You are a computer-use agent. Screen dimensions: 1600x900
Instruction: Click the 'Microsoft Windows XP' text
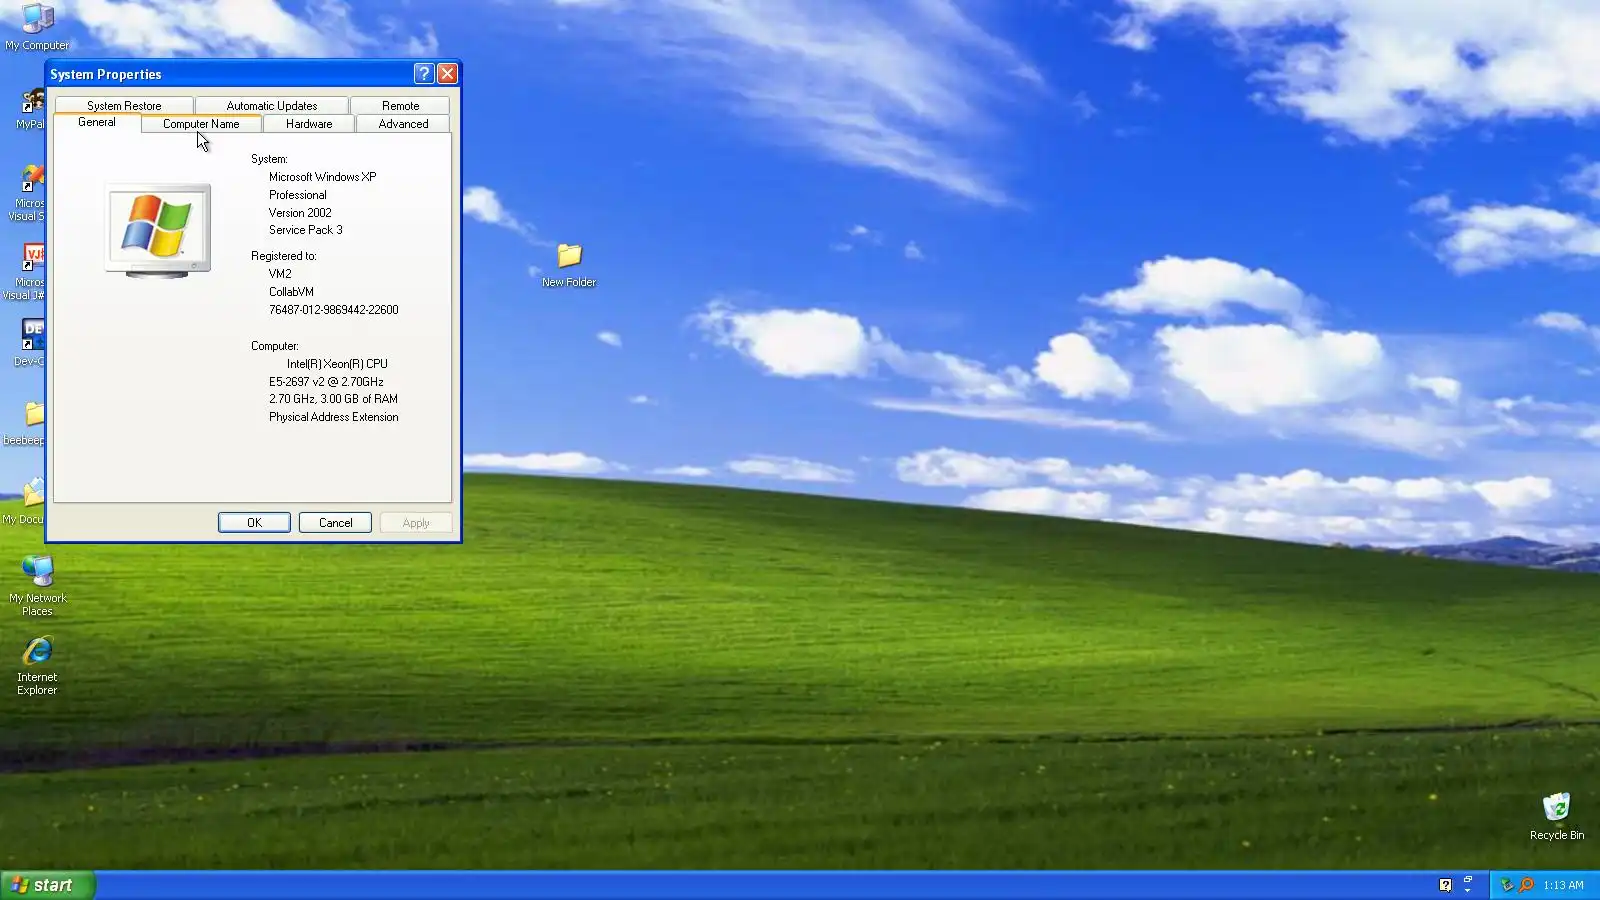point(322,177)
